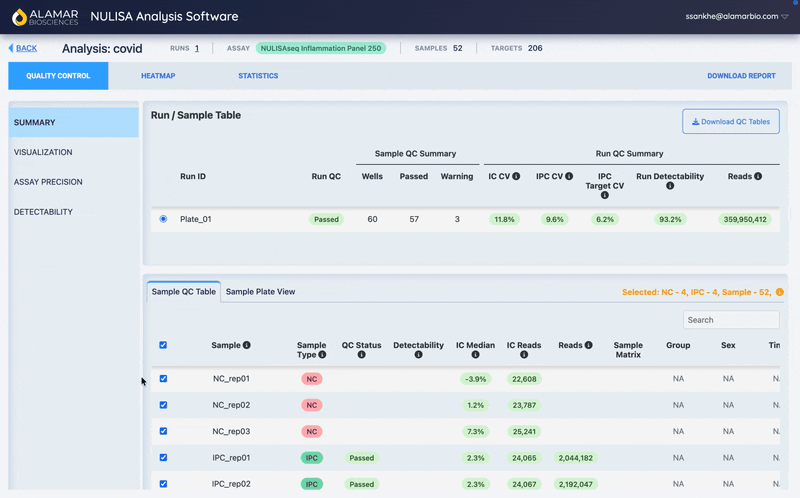The height and width of the screenshot is (498, 800).
Task: Uncheck the IPC_rep01 sample checkbox
Action: coord(163,457)
